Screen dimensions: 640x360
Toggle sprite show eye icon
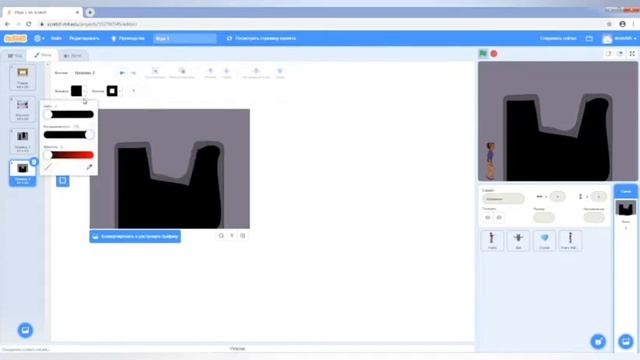tap(488, 218)
